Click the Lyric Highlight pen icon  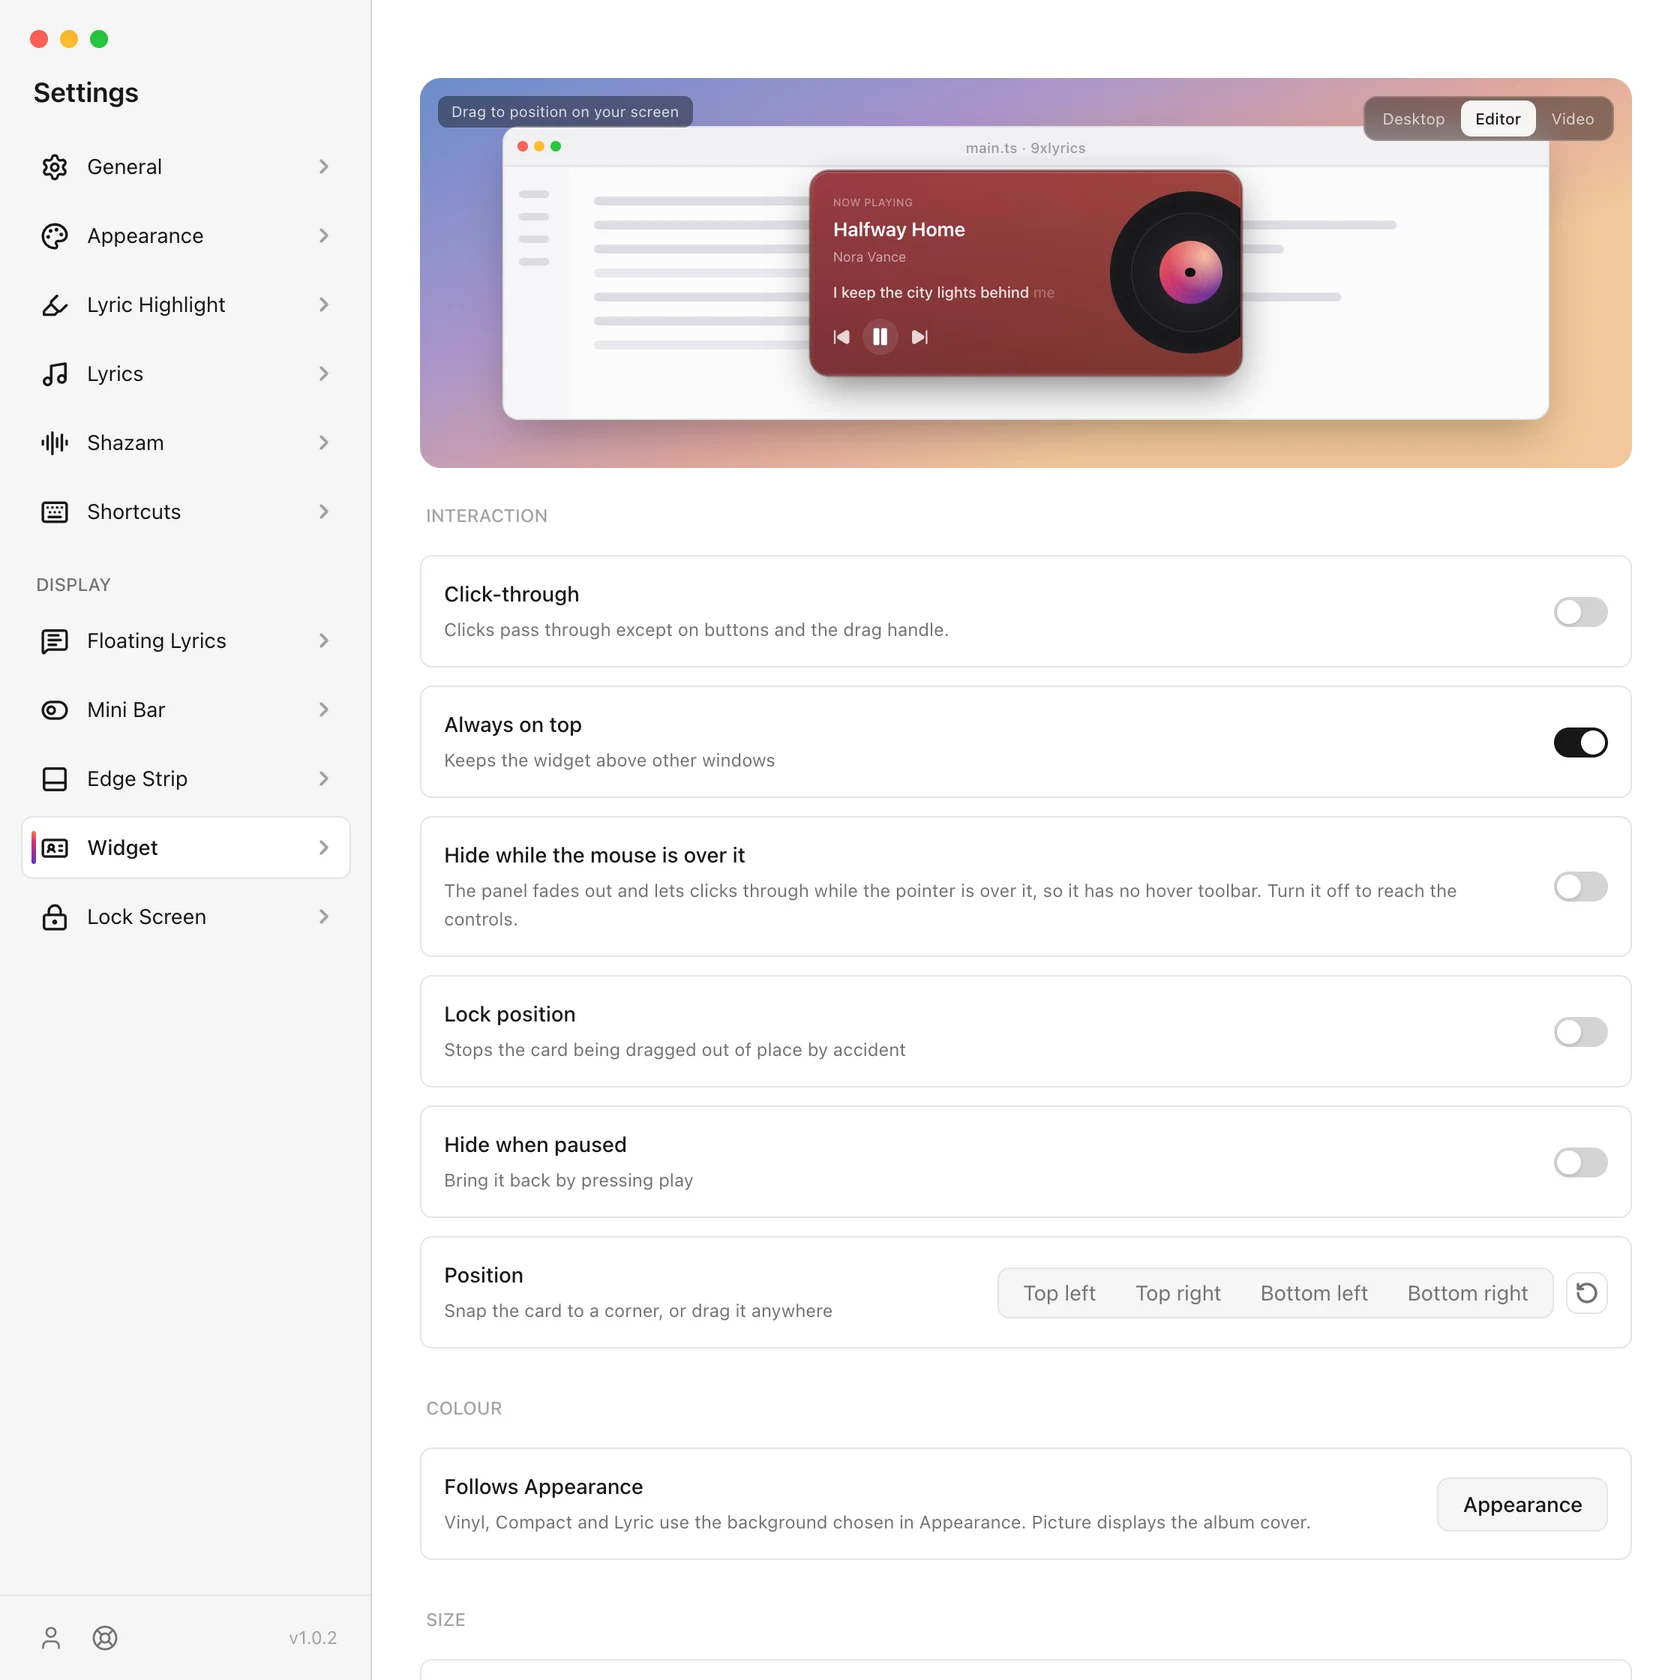click(x=55, y=305)
